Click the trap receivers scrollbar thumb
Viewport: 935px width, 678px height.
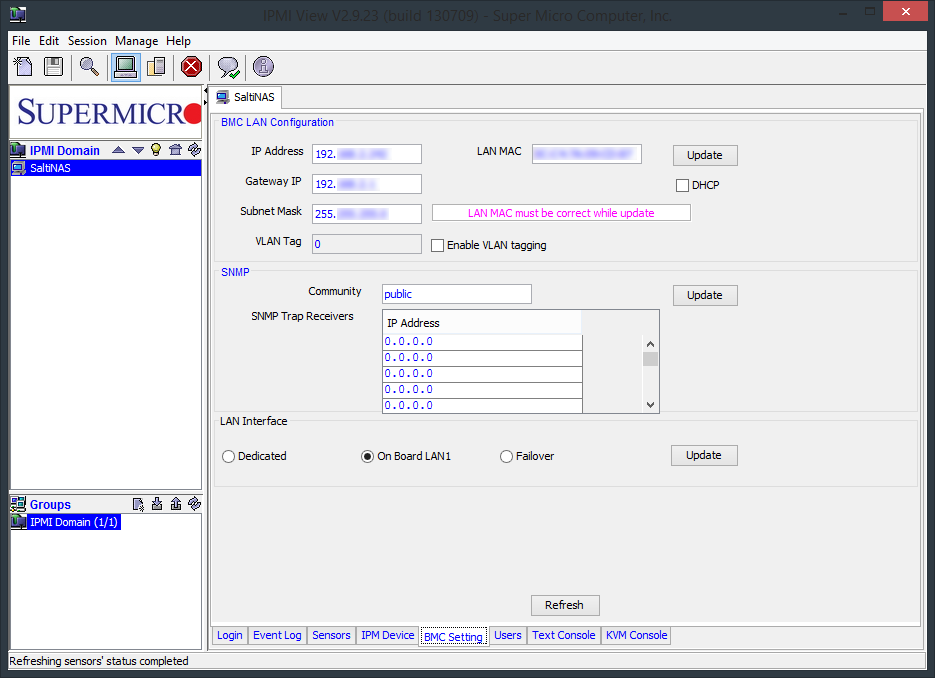coord(651,359)
